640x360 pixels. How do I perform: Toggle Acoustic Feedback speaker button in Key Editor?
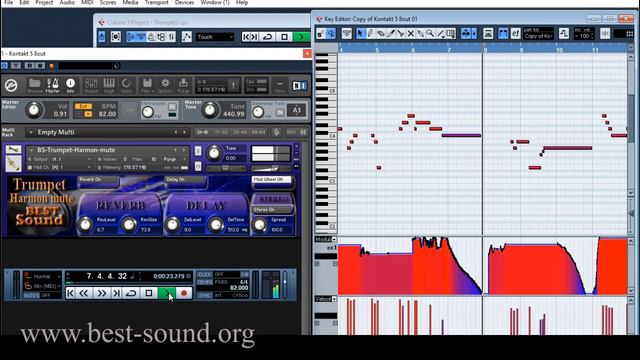tap(331, 33)
